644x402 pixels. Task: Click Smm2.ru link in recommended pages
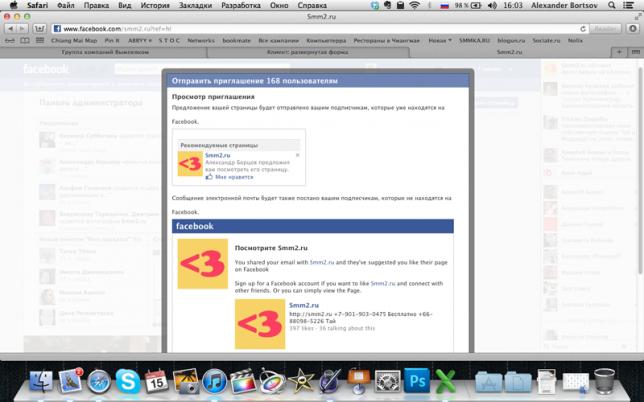click(x=218, y=155)
